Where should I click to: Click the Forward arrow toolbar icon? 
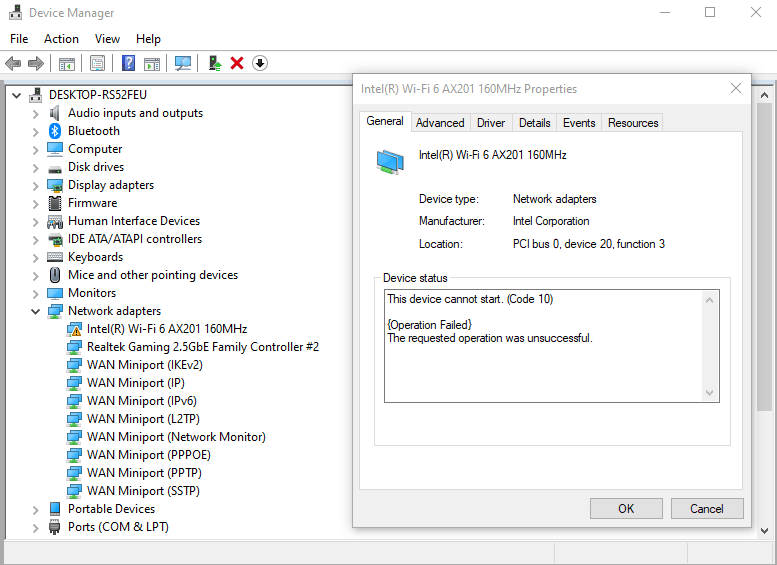[x=36, y=63]
